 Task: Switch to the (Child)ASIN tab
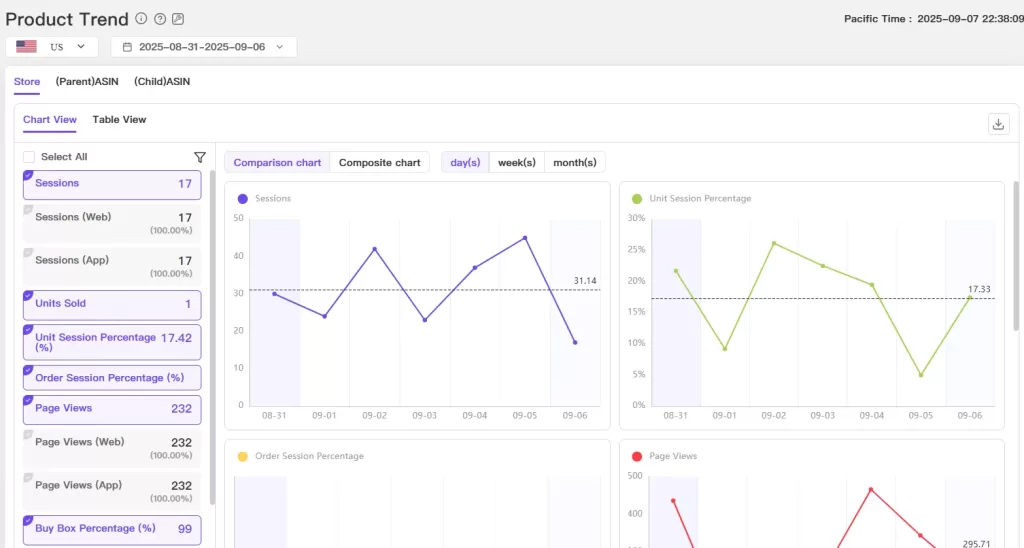(162, 82)
